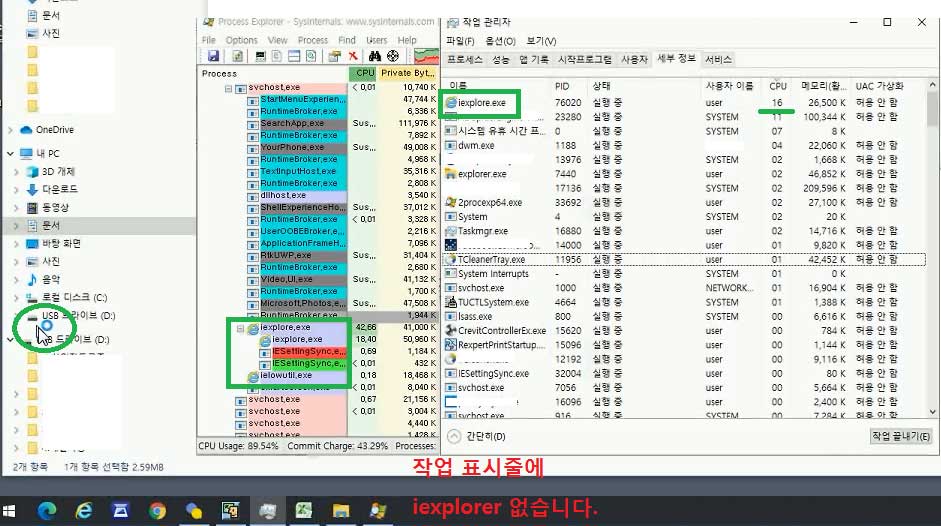Open the System Information icon in Process Explorer
941x526 pixels.
260,56
